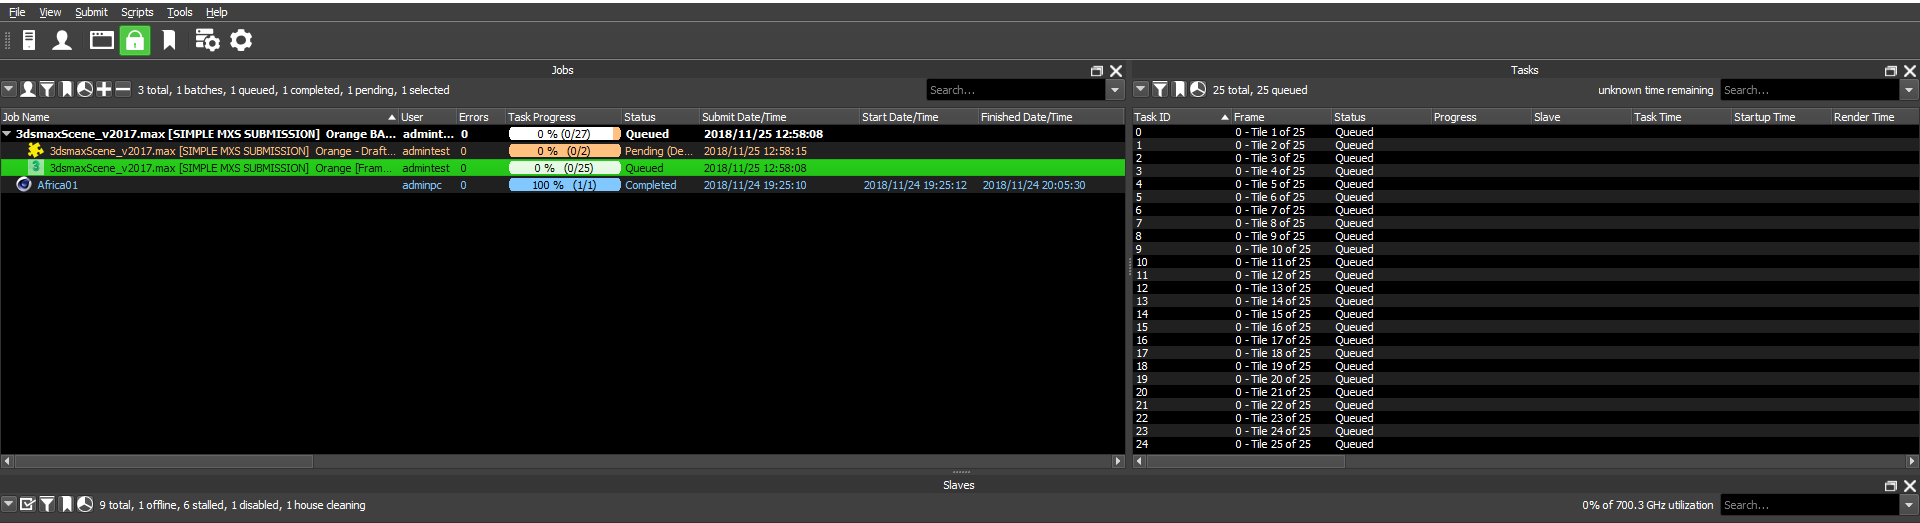Click the Jobs panel horizontal scrollbar
This screenshot has height=523, width=1920.
[x=164, y=461]
